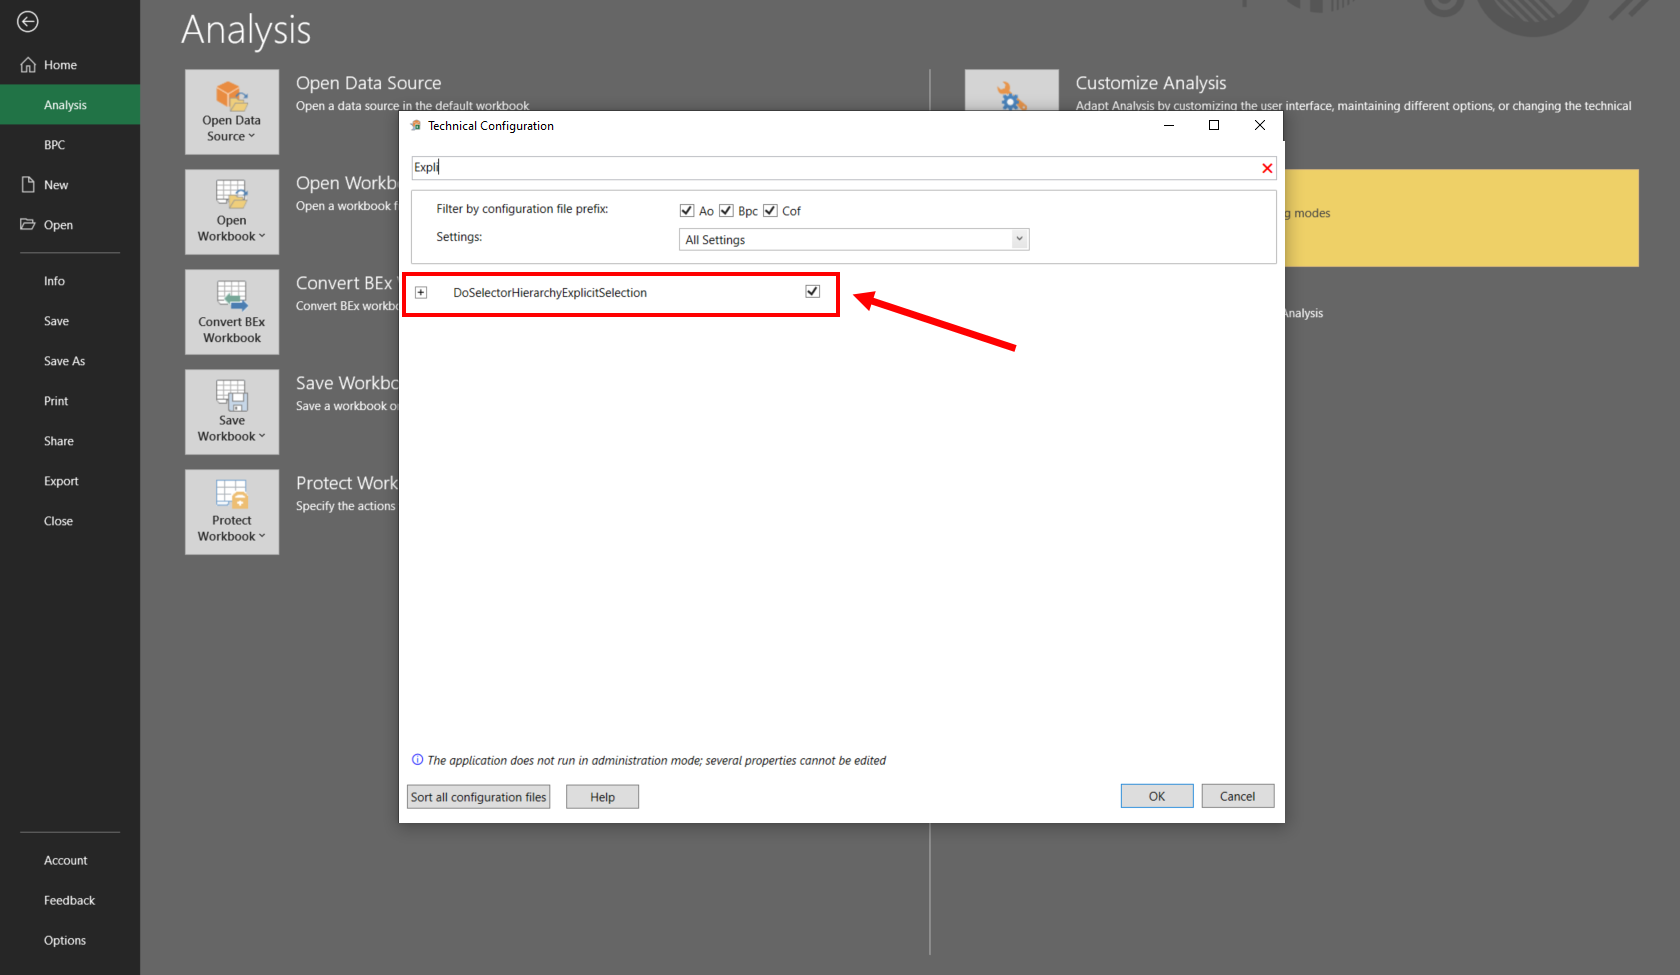Minimize the Technical Configuration dialog

point(1168,125)
